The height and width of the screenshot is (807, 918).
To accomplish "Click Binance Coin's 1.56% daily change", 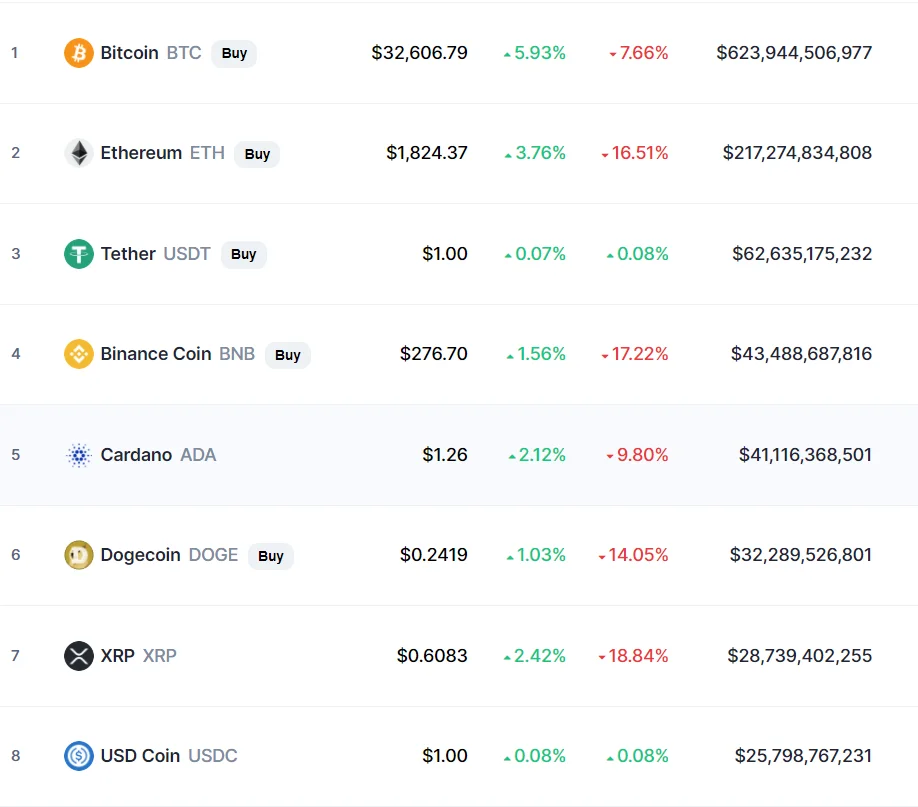I will click(536, 354).
